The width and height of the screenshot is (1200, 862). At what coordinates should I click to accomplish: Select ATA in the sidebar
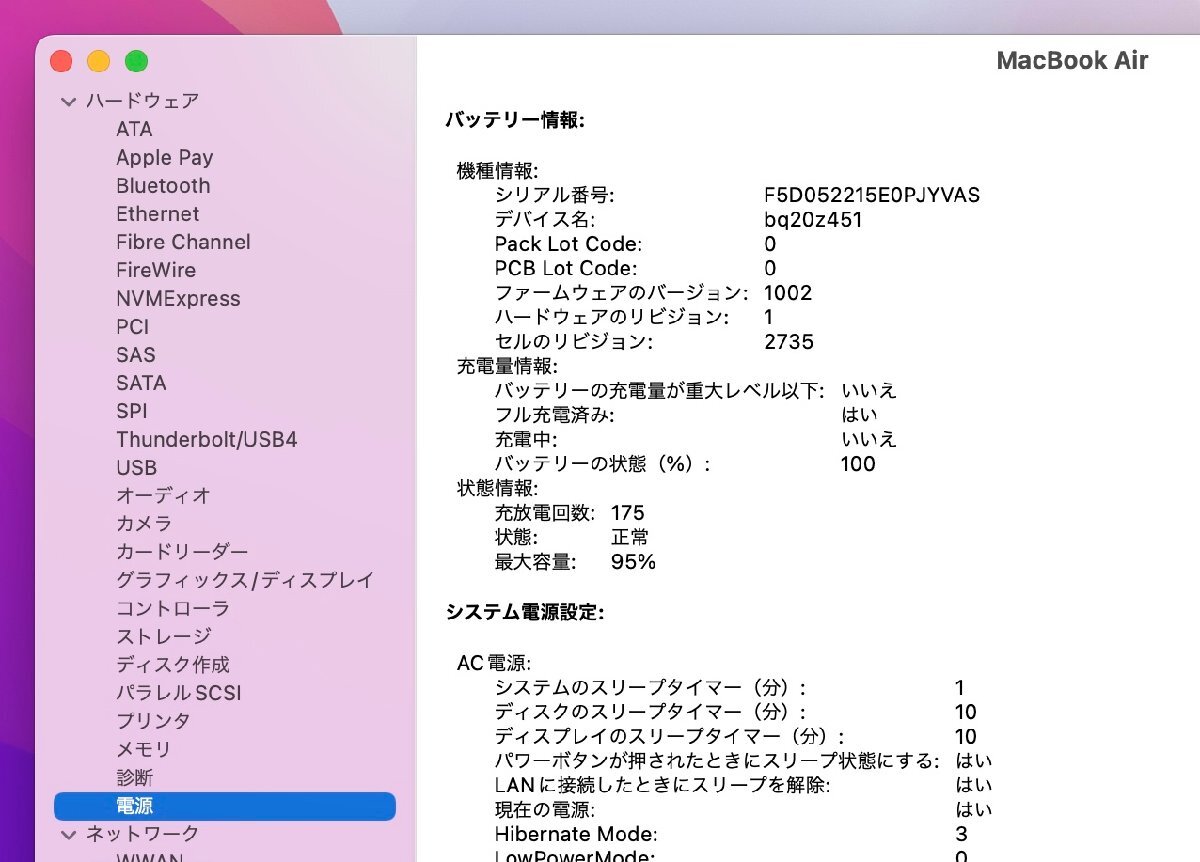pyautogui.click(x=134, y=129)
